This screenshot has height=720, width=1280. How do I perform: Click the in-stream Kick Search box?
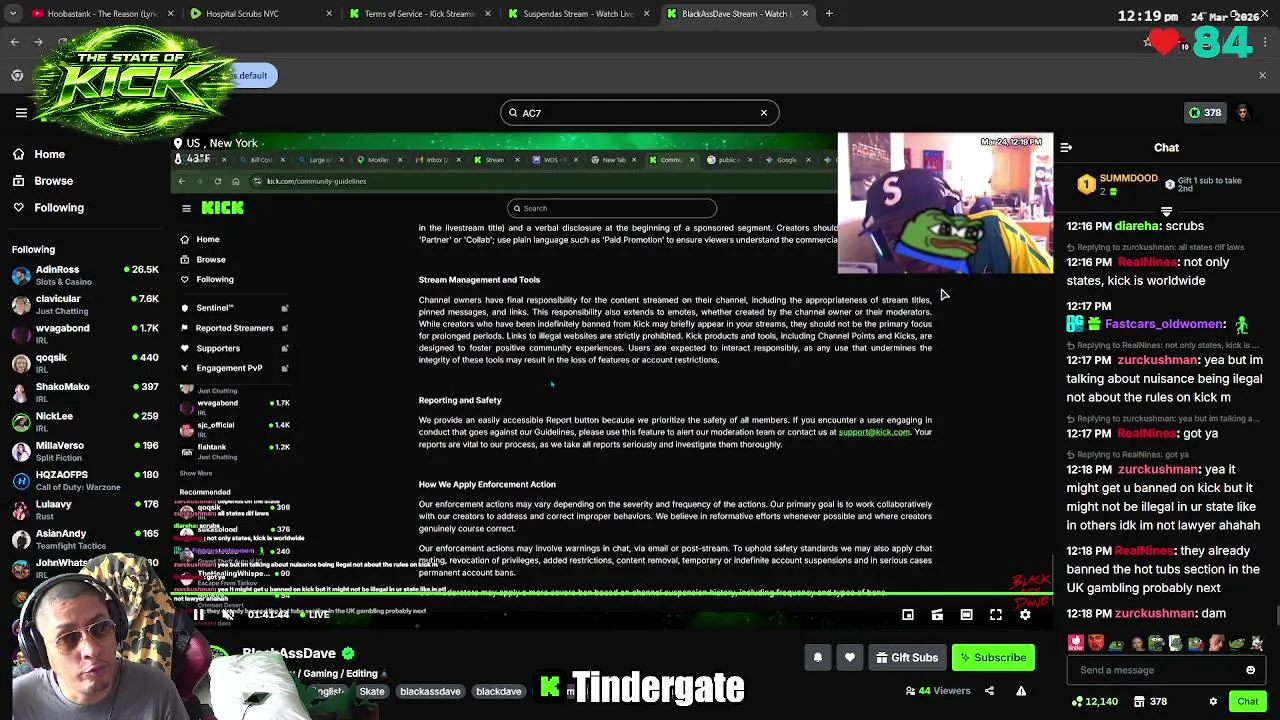point(612,208)
